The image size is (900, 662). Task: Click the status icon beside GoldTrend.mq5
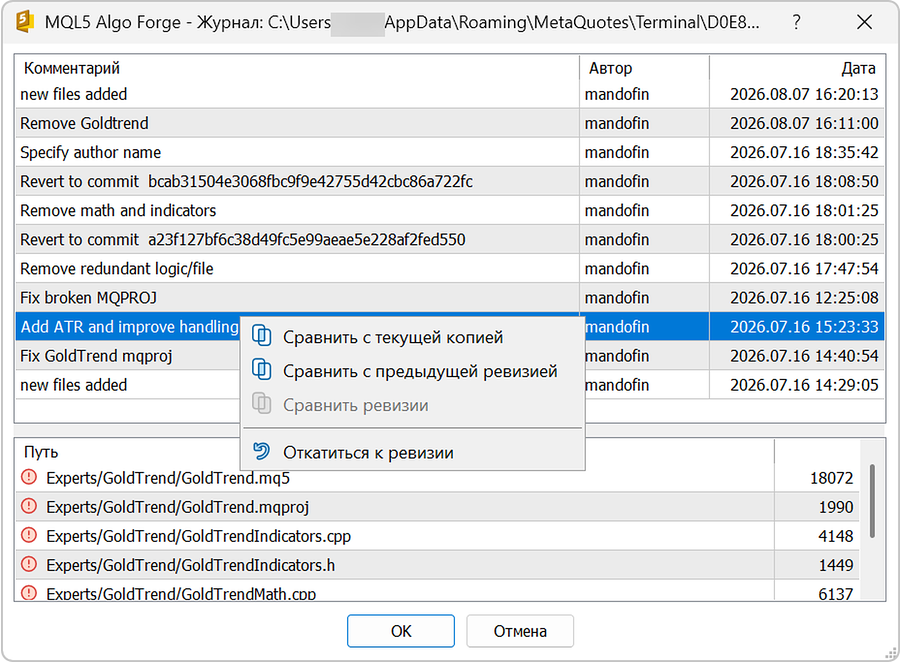point(29,477)
